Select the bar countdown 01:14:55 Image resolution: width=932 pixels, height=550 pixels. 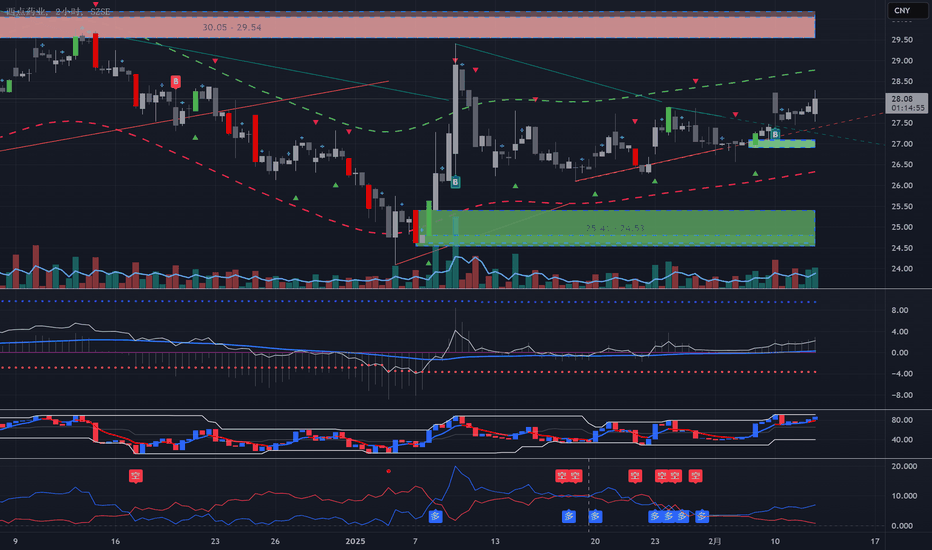click(908, 108)
